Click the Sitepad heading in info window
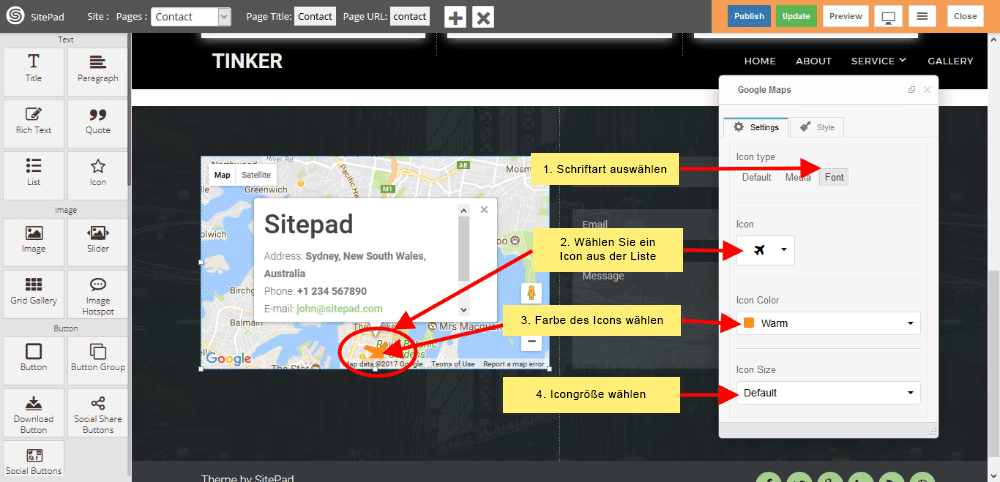 (308, 224)
